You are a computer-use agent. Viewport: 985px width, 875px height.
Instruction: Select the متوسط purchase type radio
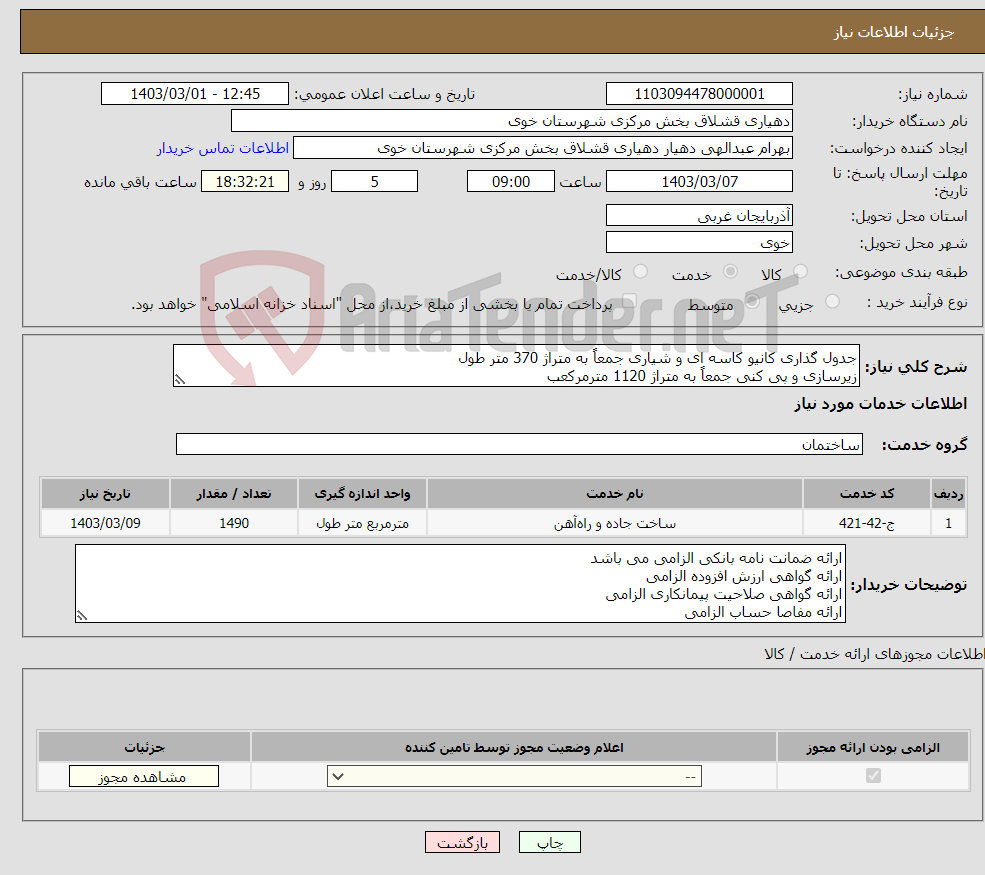(752, 301)
